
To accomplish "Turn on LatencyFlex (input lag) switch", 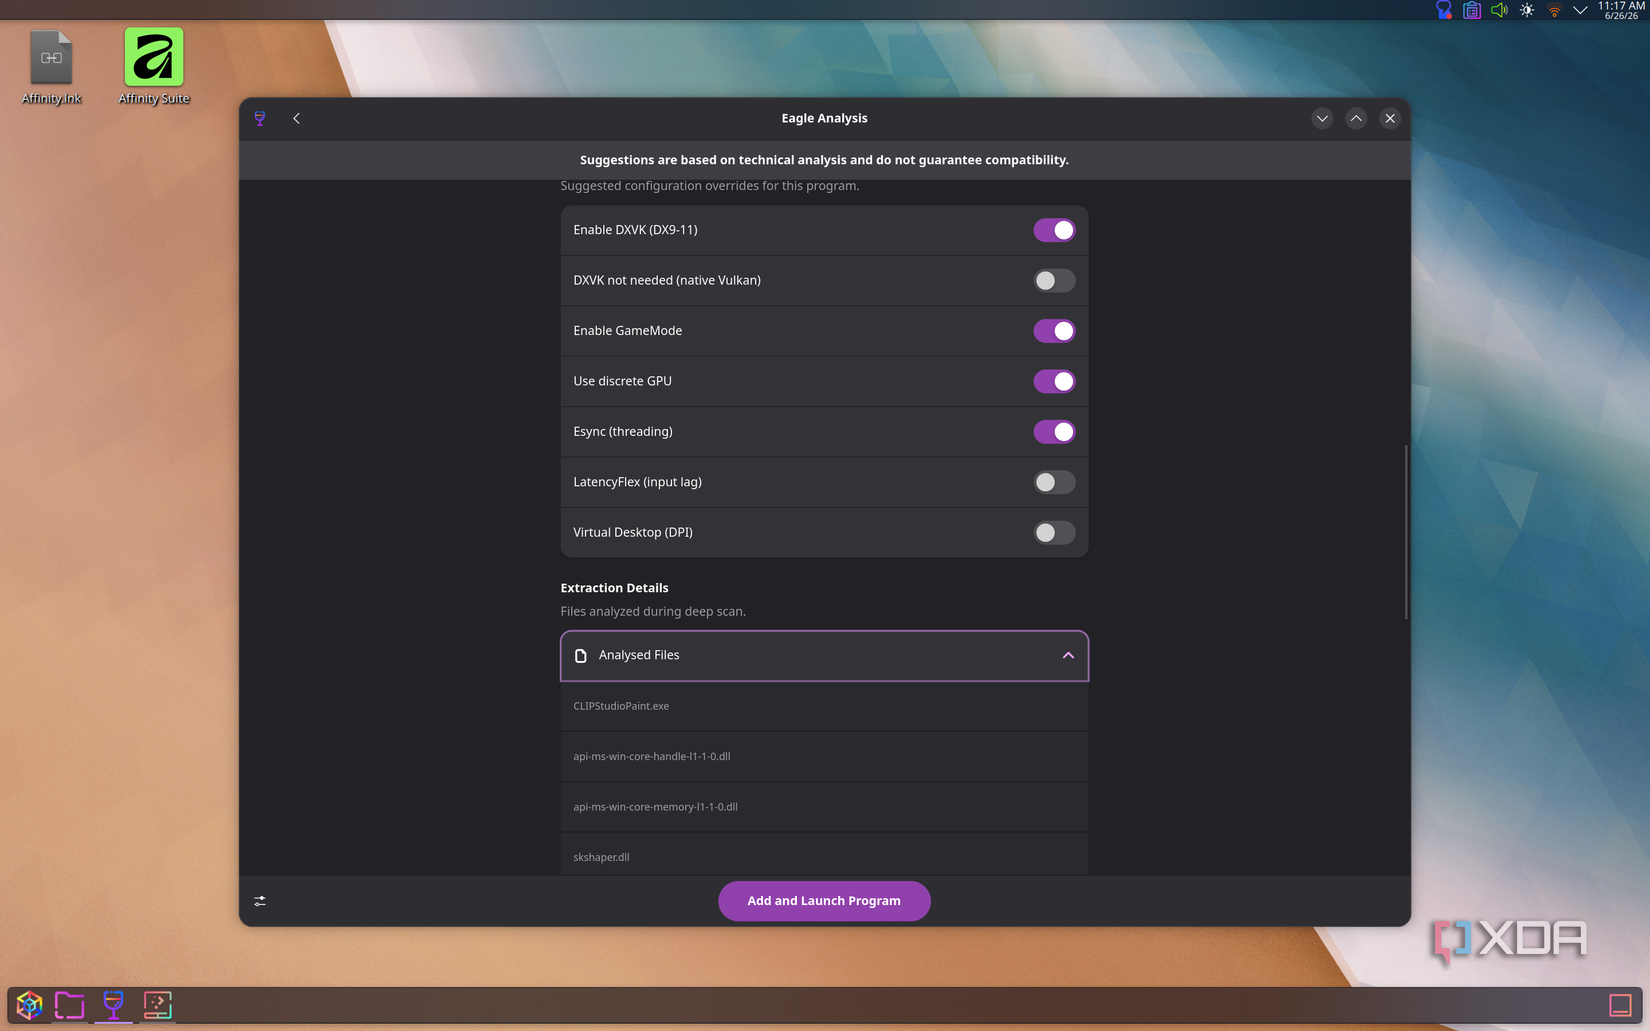I will [1054, 482].
